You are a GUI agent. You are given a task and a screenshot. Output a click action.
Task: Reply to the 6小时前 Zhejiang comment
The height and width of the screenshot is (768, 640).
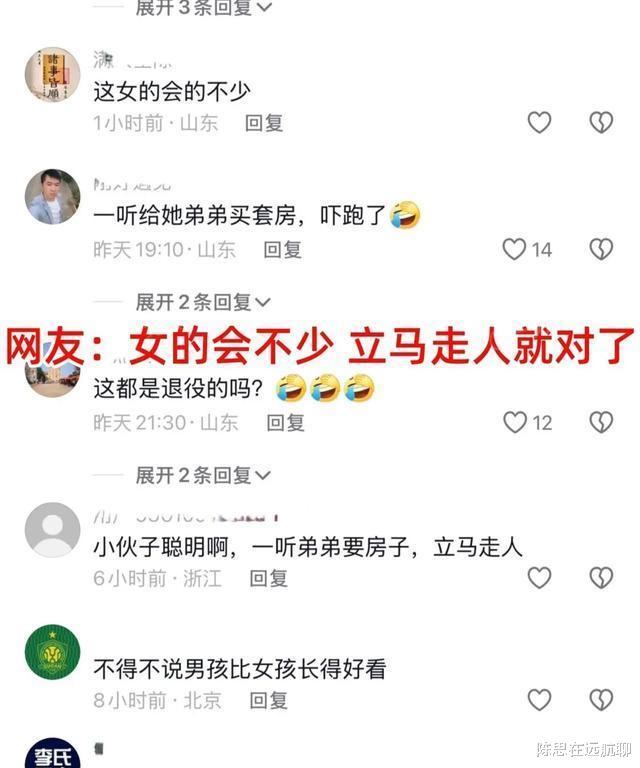(x=268, y=578)
